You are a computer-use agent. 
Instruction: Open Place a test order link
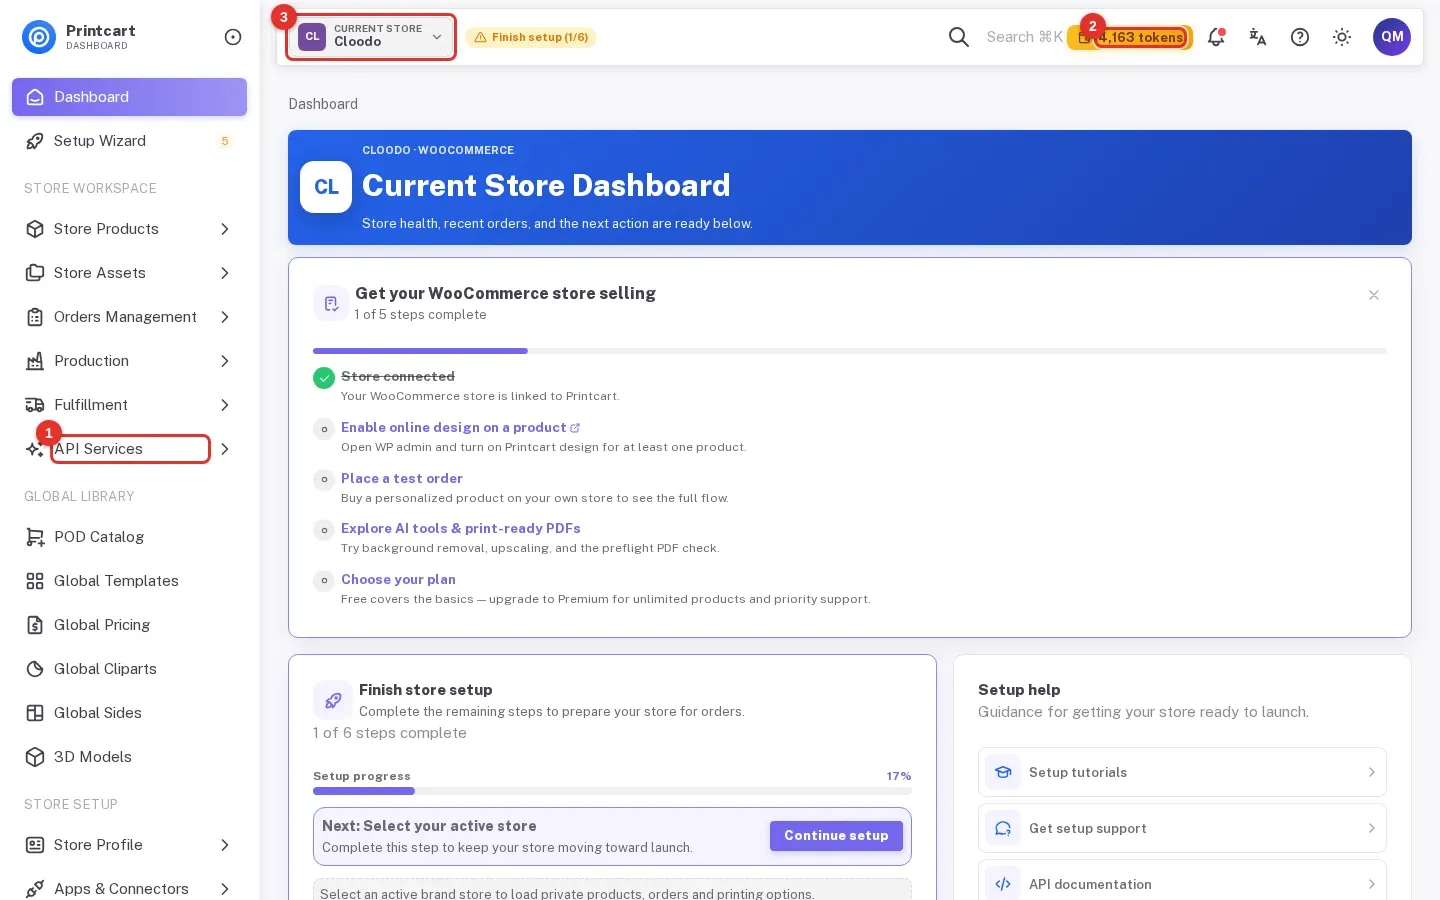click(402, 478)
